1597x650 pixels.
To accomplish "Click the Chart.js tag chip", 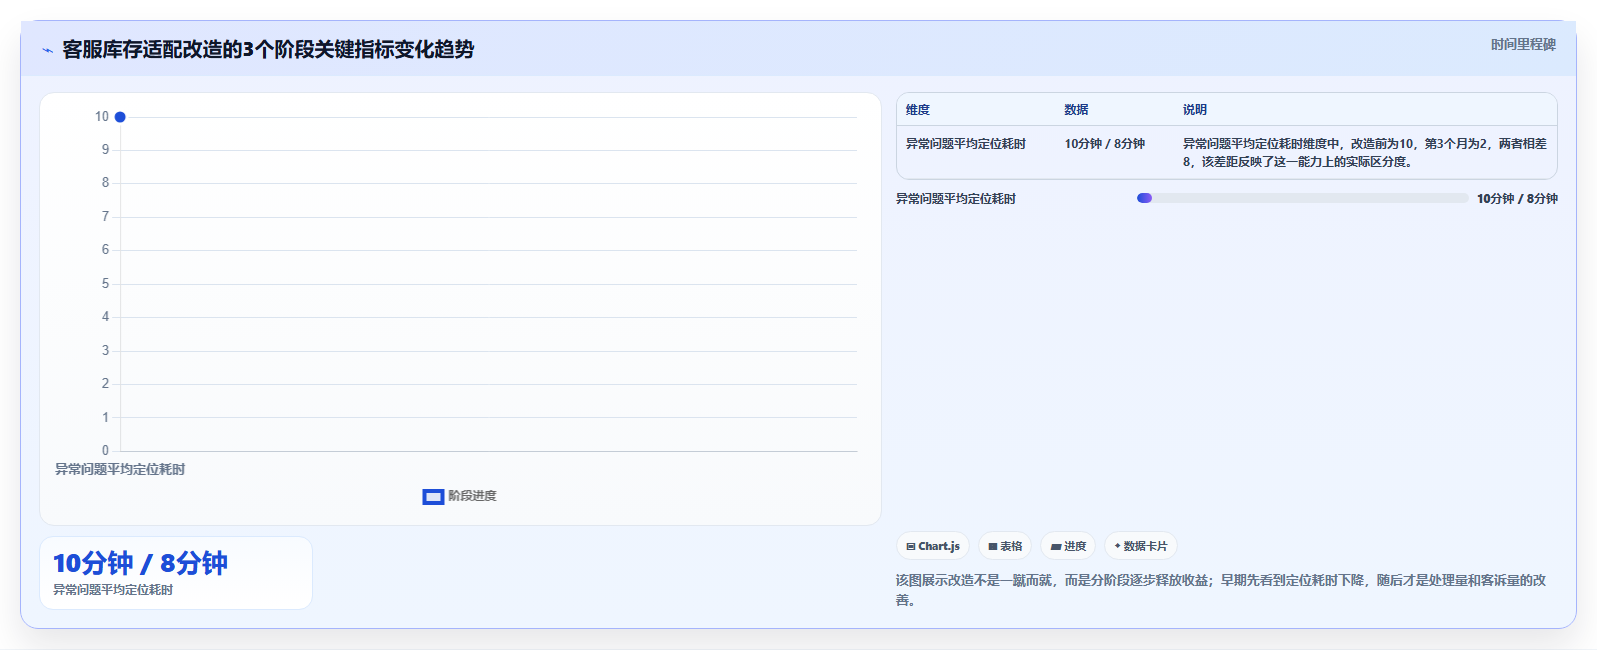I will tap(933, 546).
